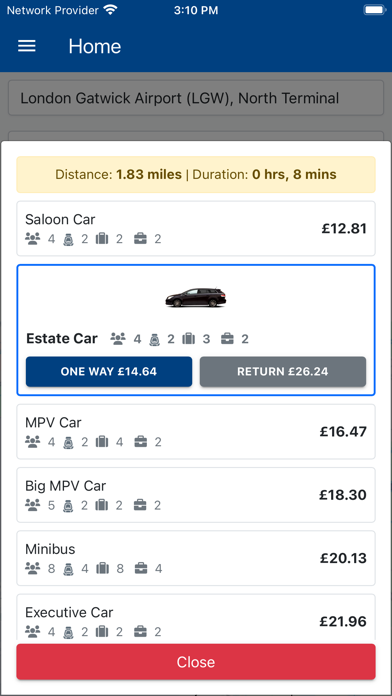This screenshot has width=392, height=696.
Task: Close the vehicle list with Close button
Action: pos(196,662)
